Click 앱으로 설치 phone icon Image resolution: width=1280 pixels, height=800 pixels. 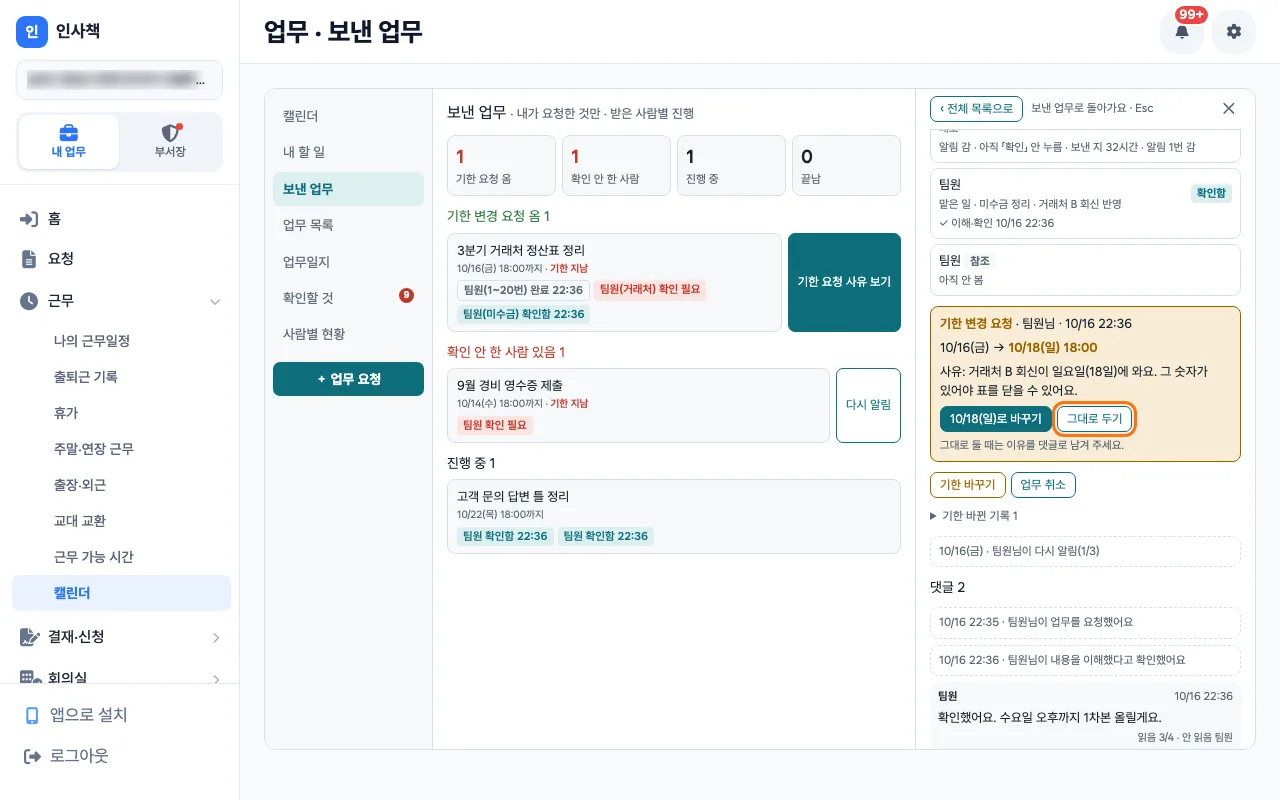pyautogui.click(x=32, y=715)
